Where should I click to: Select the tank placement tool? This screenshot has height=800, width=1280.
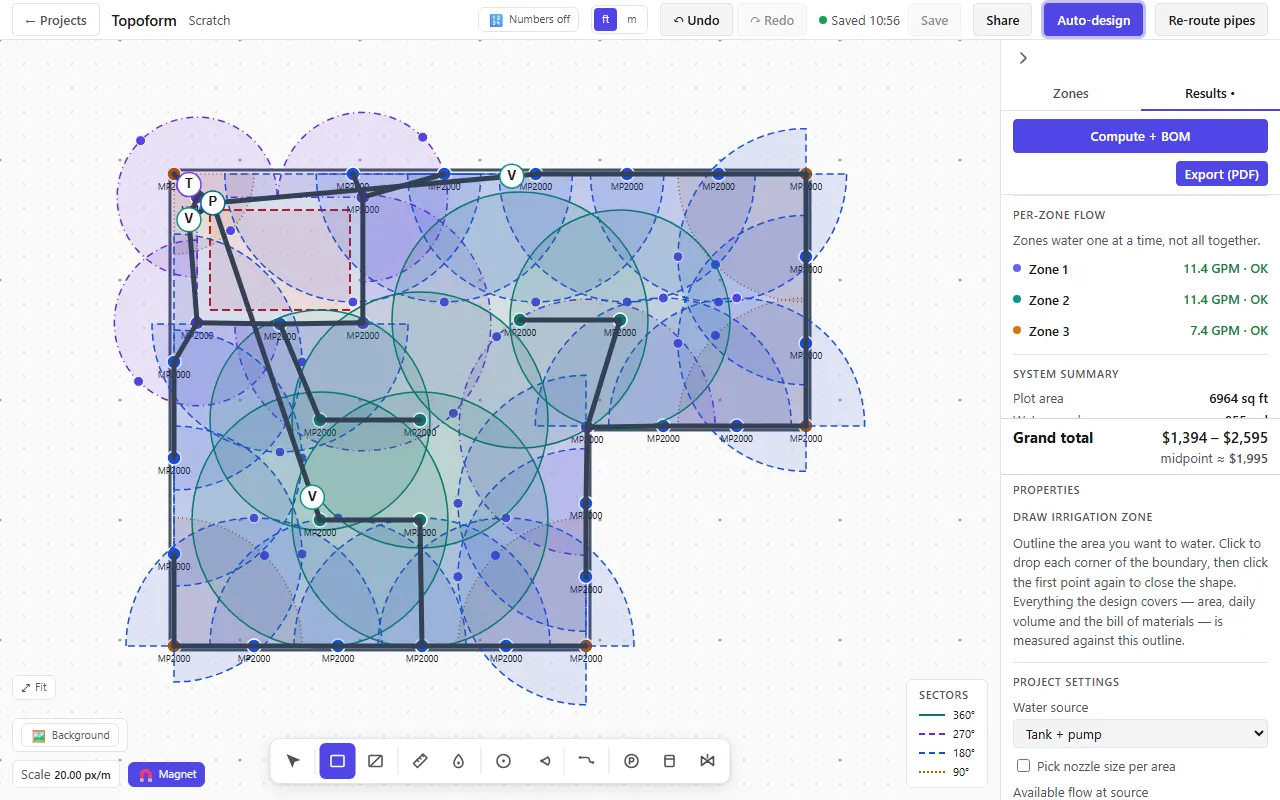coord(670,761)
